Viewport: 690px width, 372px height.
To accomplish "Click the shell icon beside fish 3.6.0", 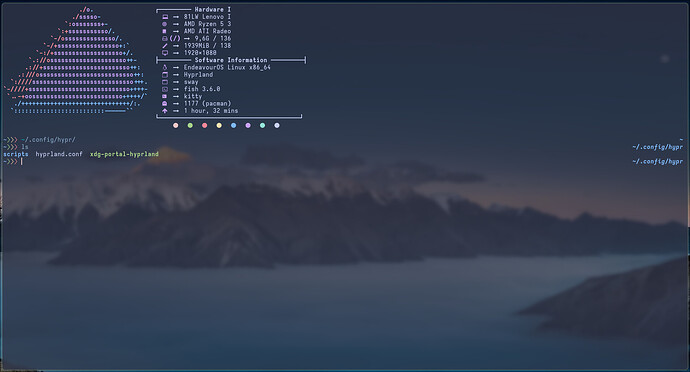I will tap(165, 89).
